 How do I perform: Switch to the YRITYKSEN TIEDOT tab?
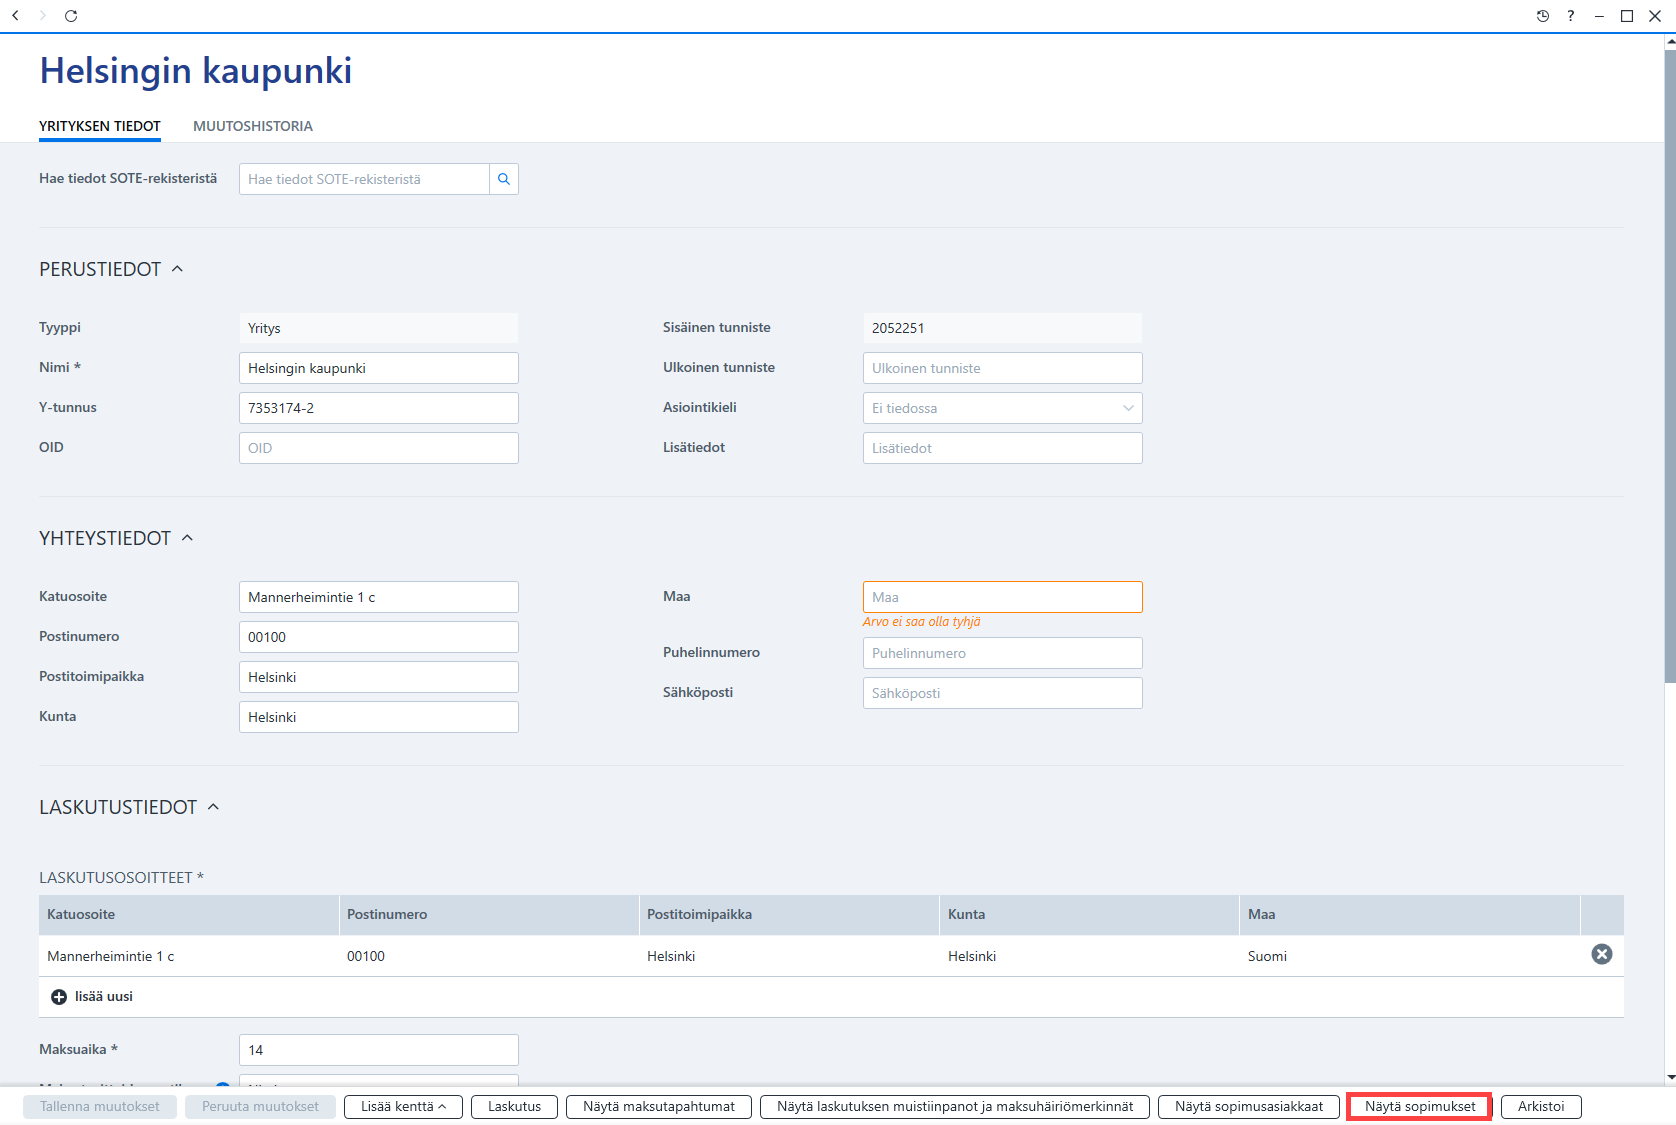(100, 126)
